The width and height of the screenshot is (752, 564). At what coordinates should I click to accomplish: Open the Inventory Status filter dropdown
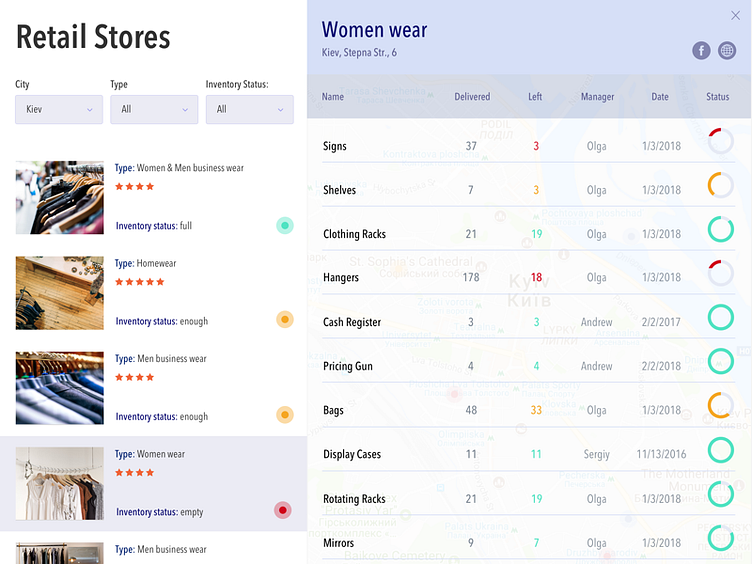pos(249,109)
